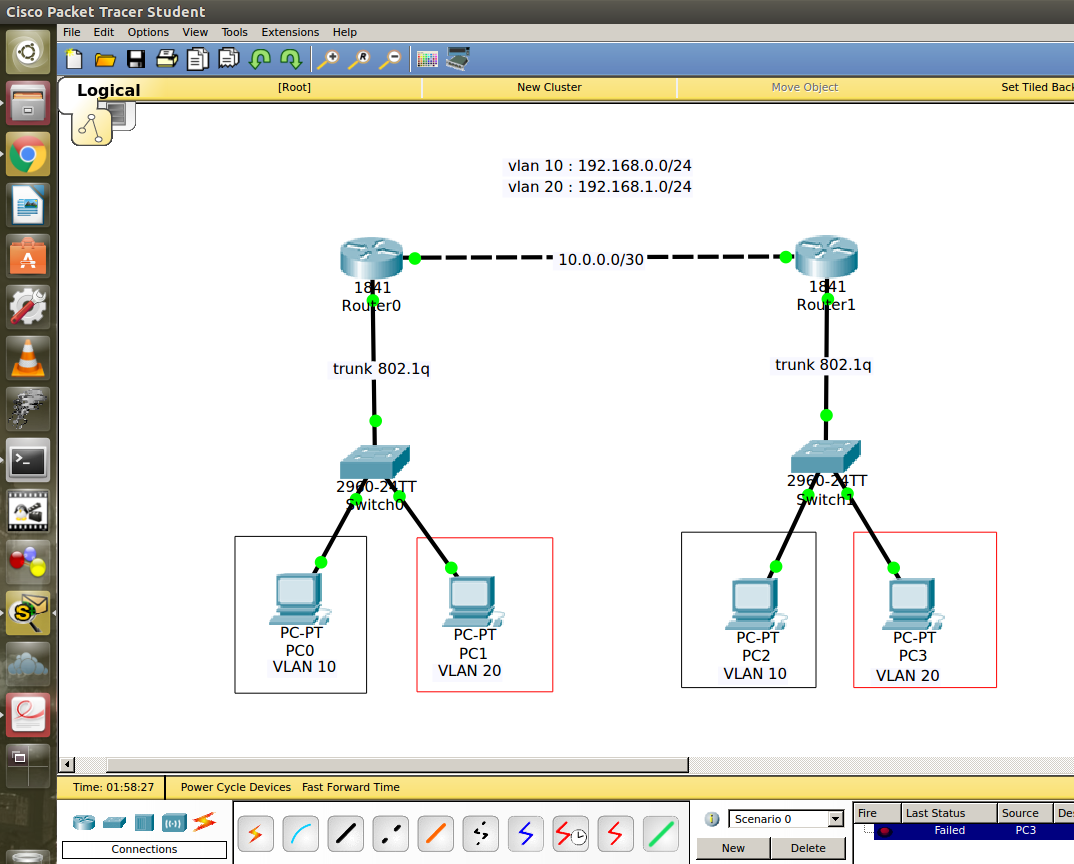Click the Copy icon in the toolbar
1074x864 pixels.
click(197, 60)
